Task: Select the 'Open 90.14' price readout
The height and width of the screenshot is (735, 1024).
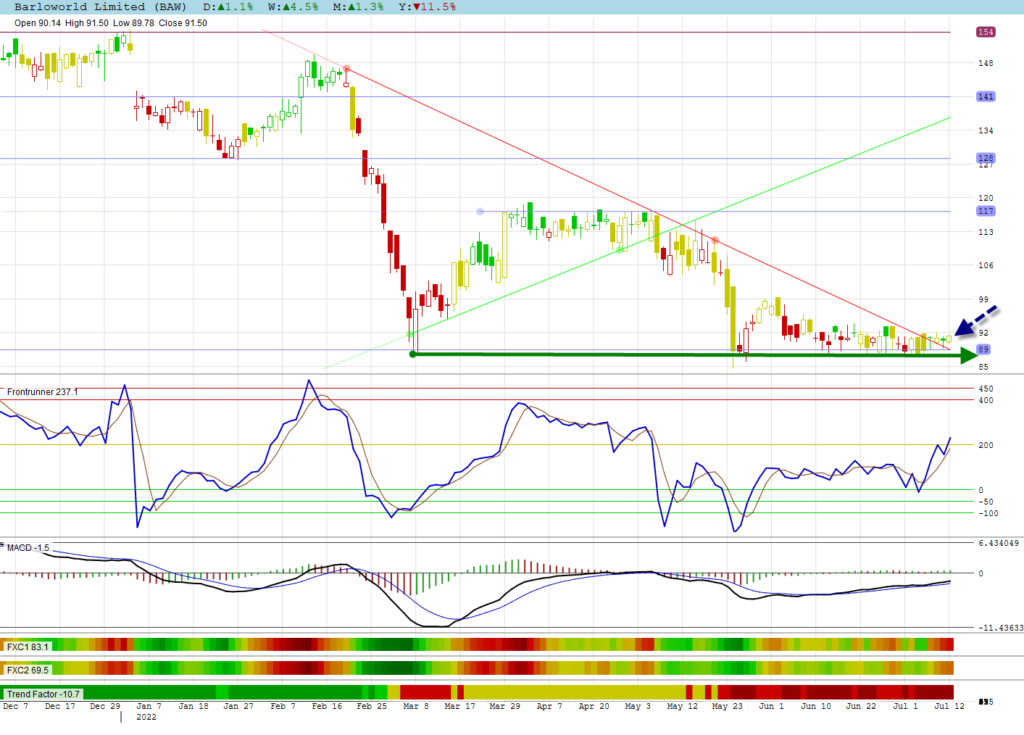Action: click(x=37, y=23)
